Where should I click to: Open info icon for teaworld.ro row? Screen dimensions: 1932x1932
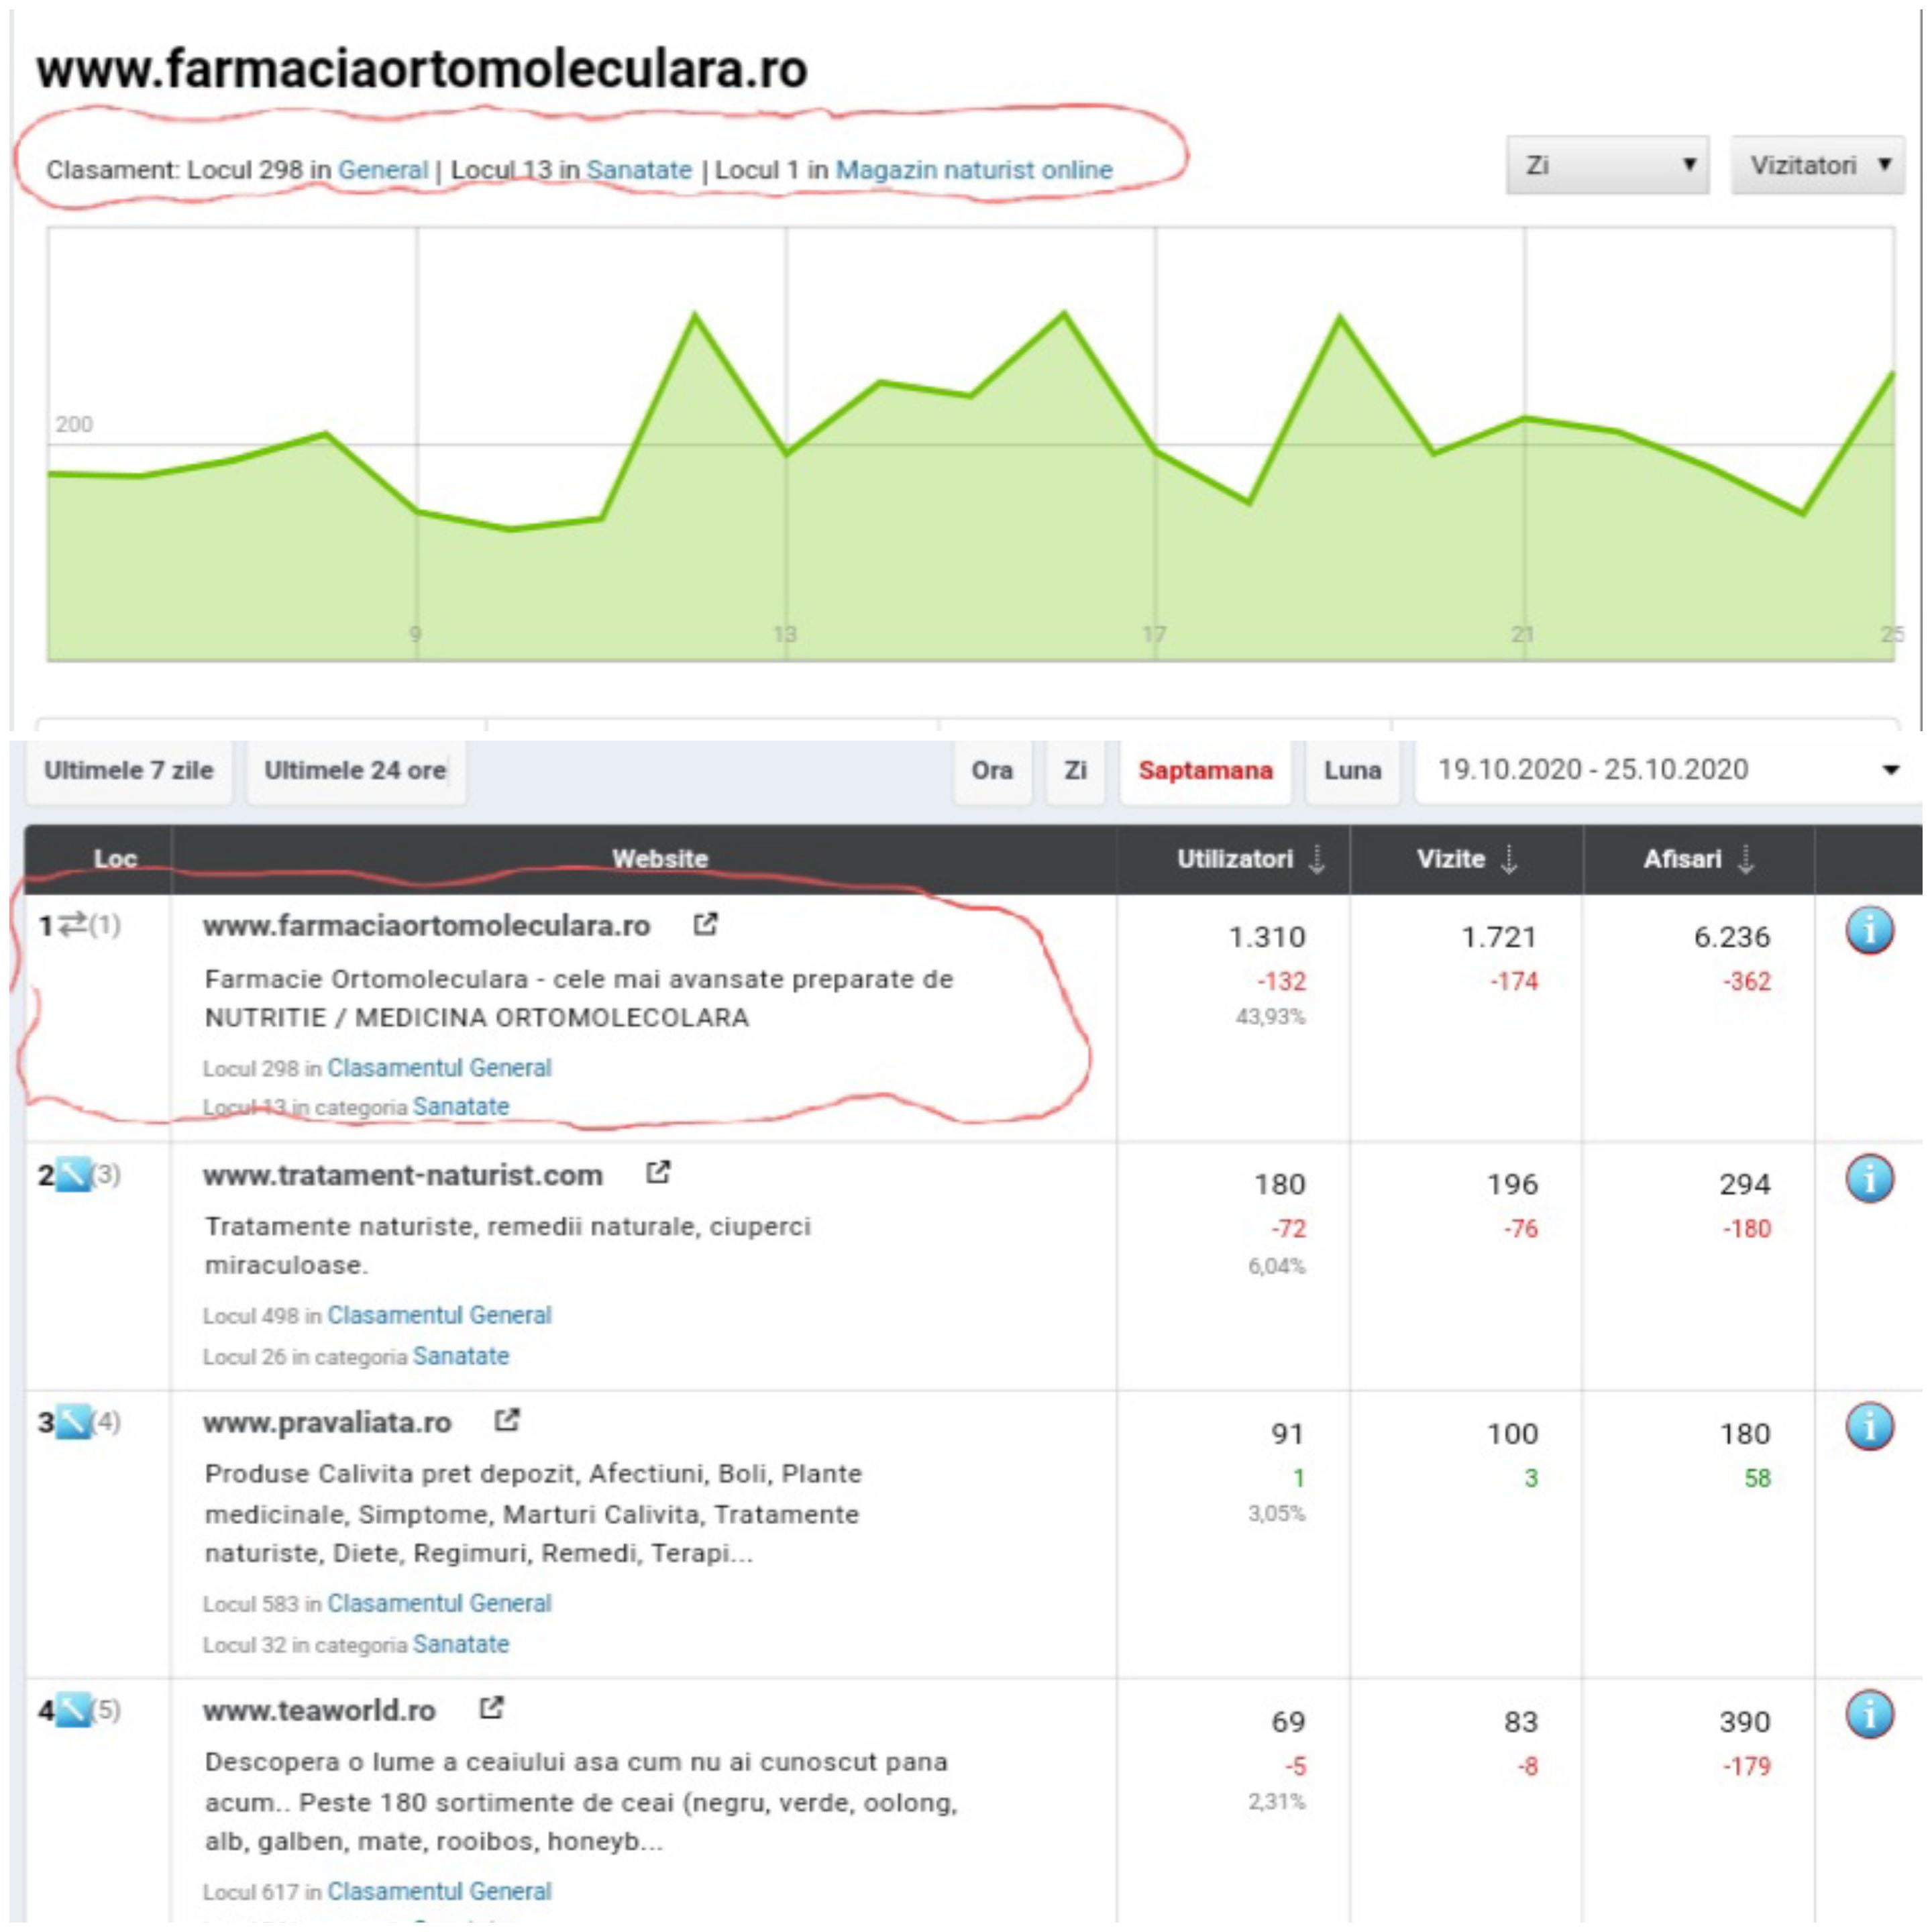tap(1869, 1714)
